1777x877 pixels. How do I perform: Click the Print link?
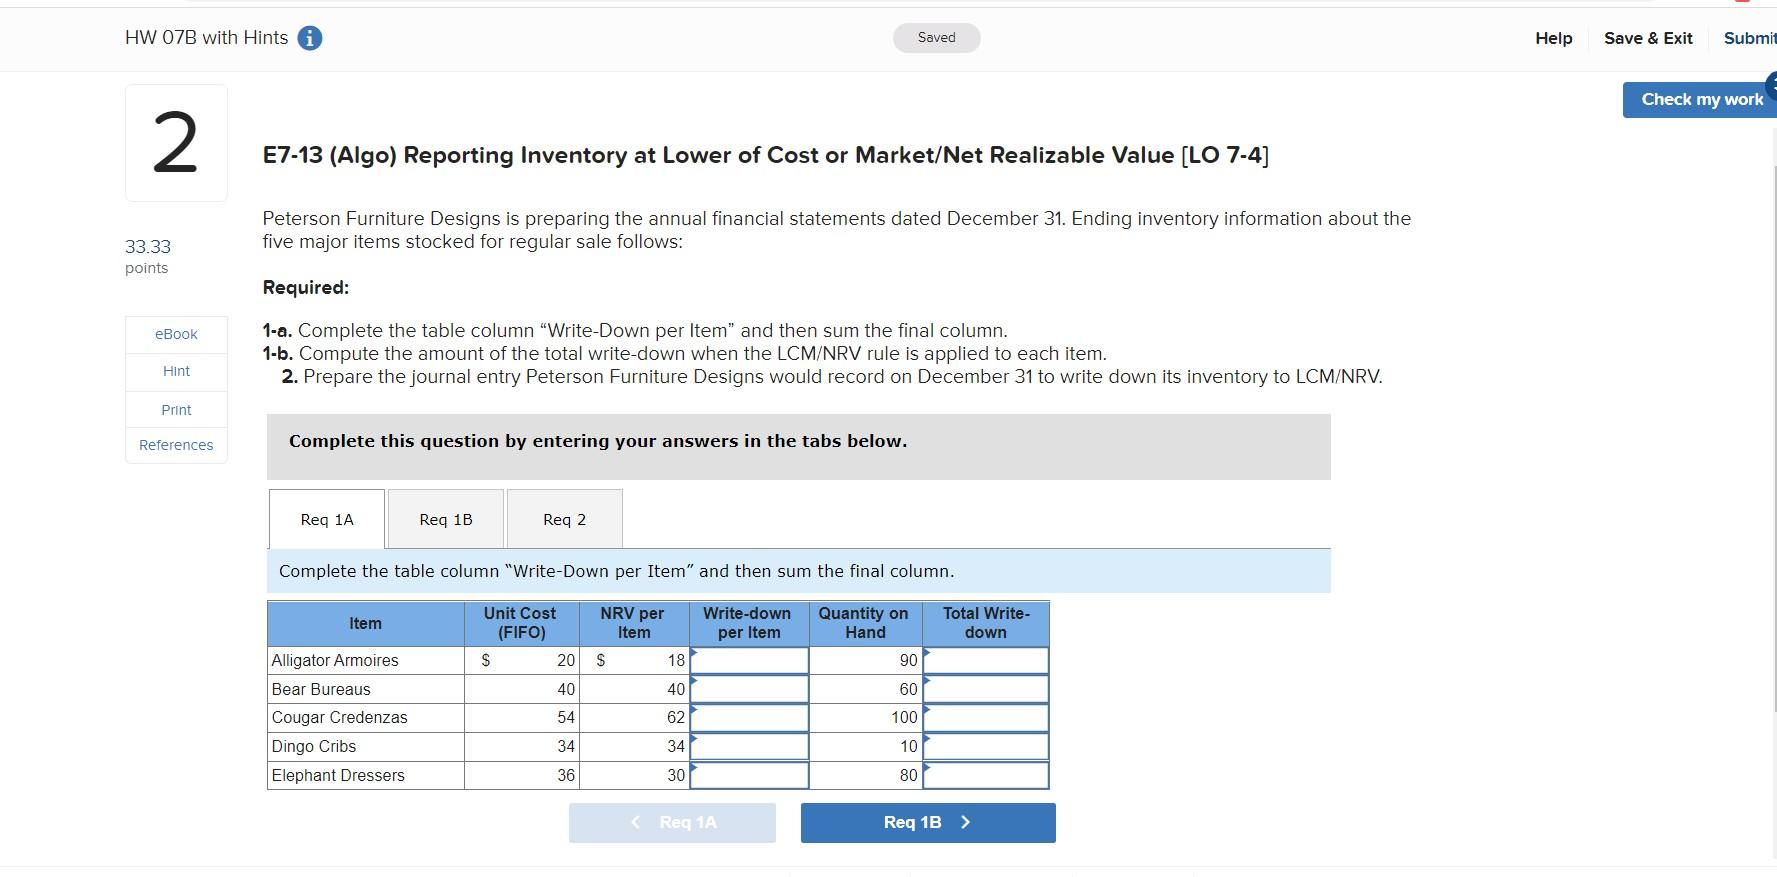pos(176,410)
